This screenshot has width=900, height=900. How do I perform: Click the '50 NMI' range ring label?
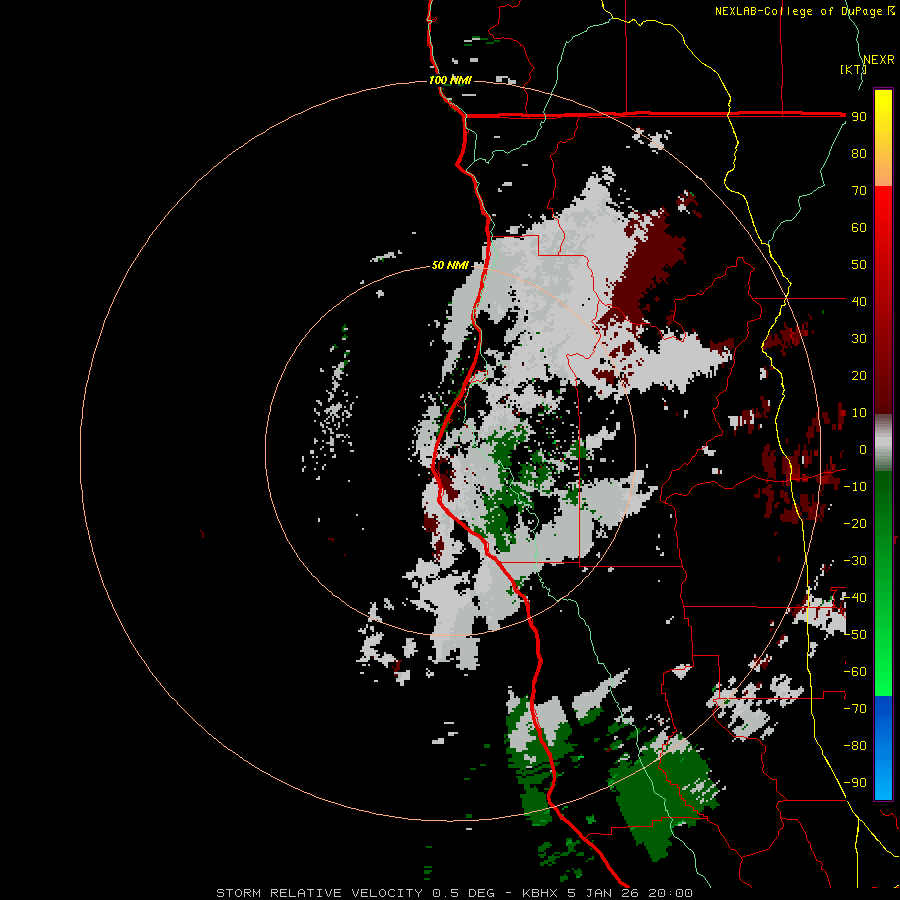450,265
